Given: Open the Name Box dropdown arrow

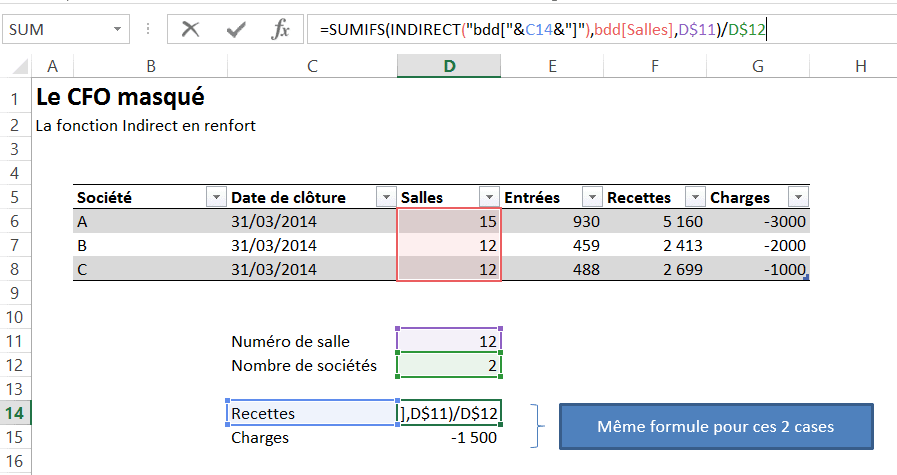Looking at the screenshot, I should click(x=120, y=30).
